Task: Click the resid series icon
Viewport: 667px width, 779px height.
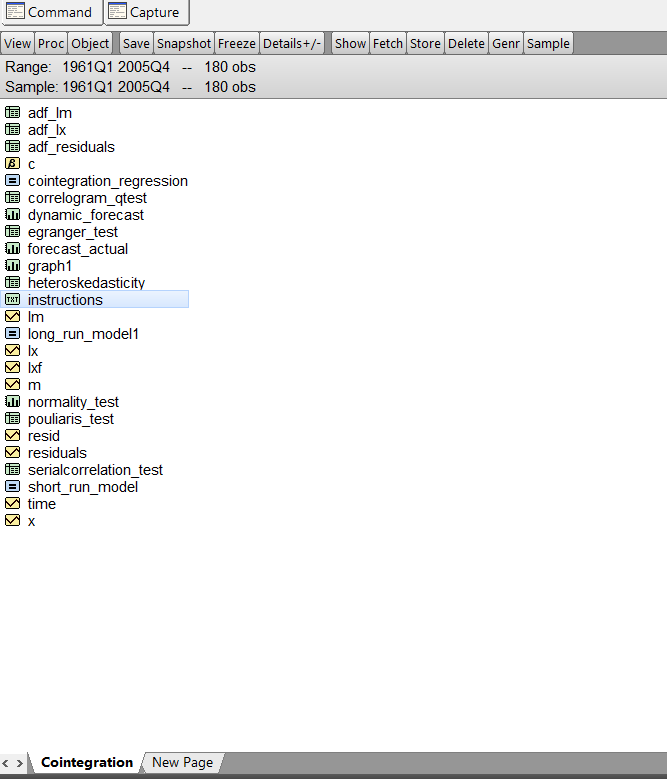Action: point(12,435)
